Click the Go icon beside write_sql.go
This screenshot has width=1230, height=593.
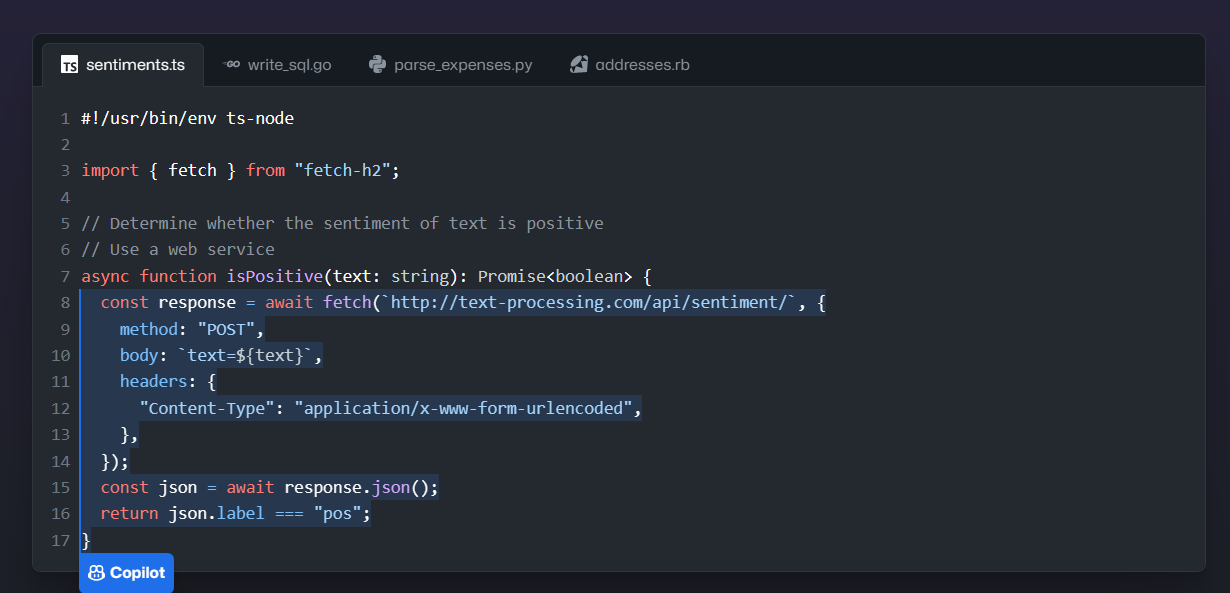pos(231,65)
